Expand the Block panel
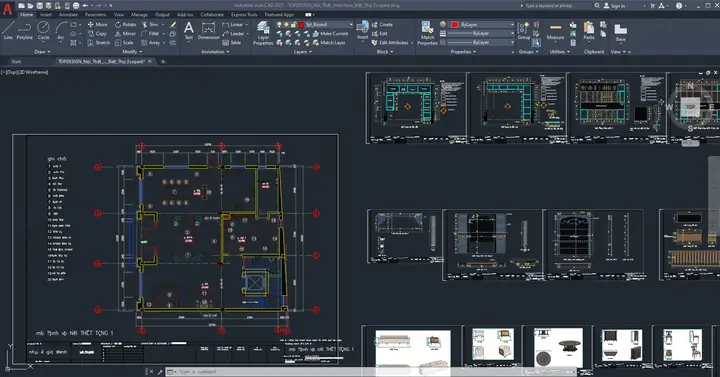This screenshot has width=720, height=377. click(385, 52)
